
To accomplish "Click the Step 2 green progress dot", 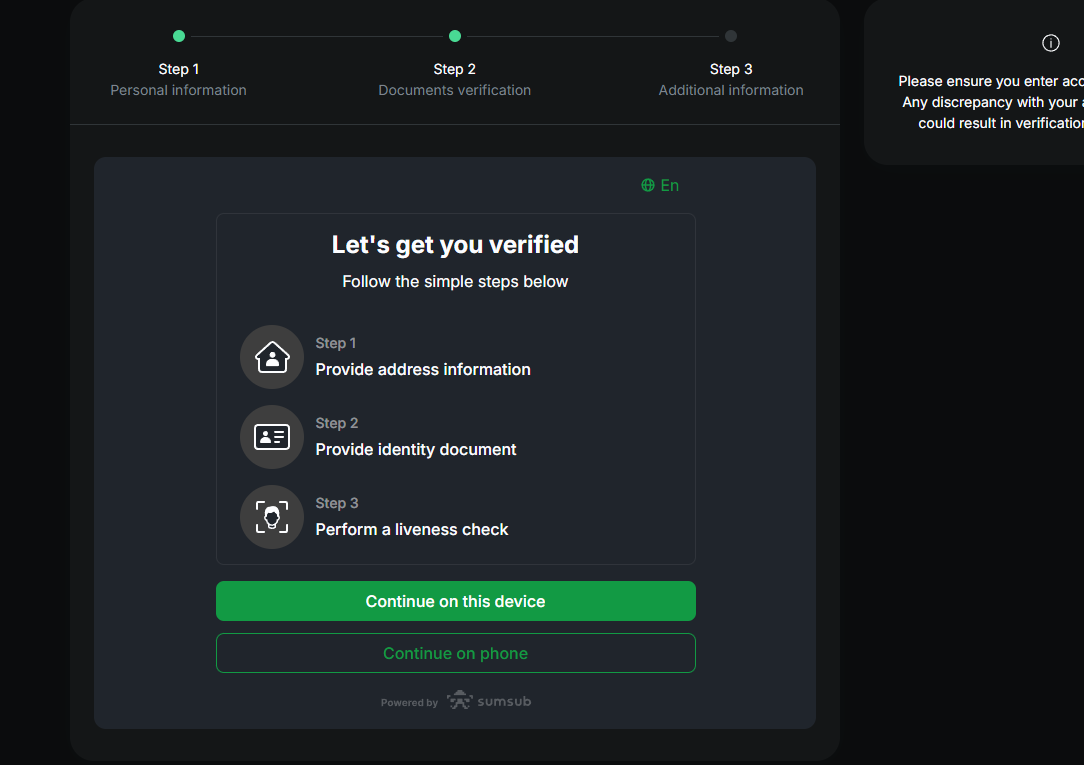I will 455,36.
